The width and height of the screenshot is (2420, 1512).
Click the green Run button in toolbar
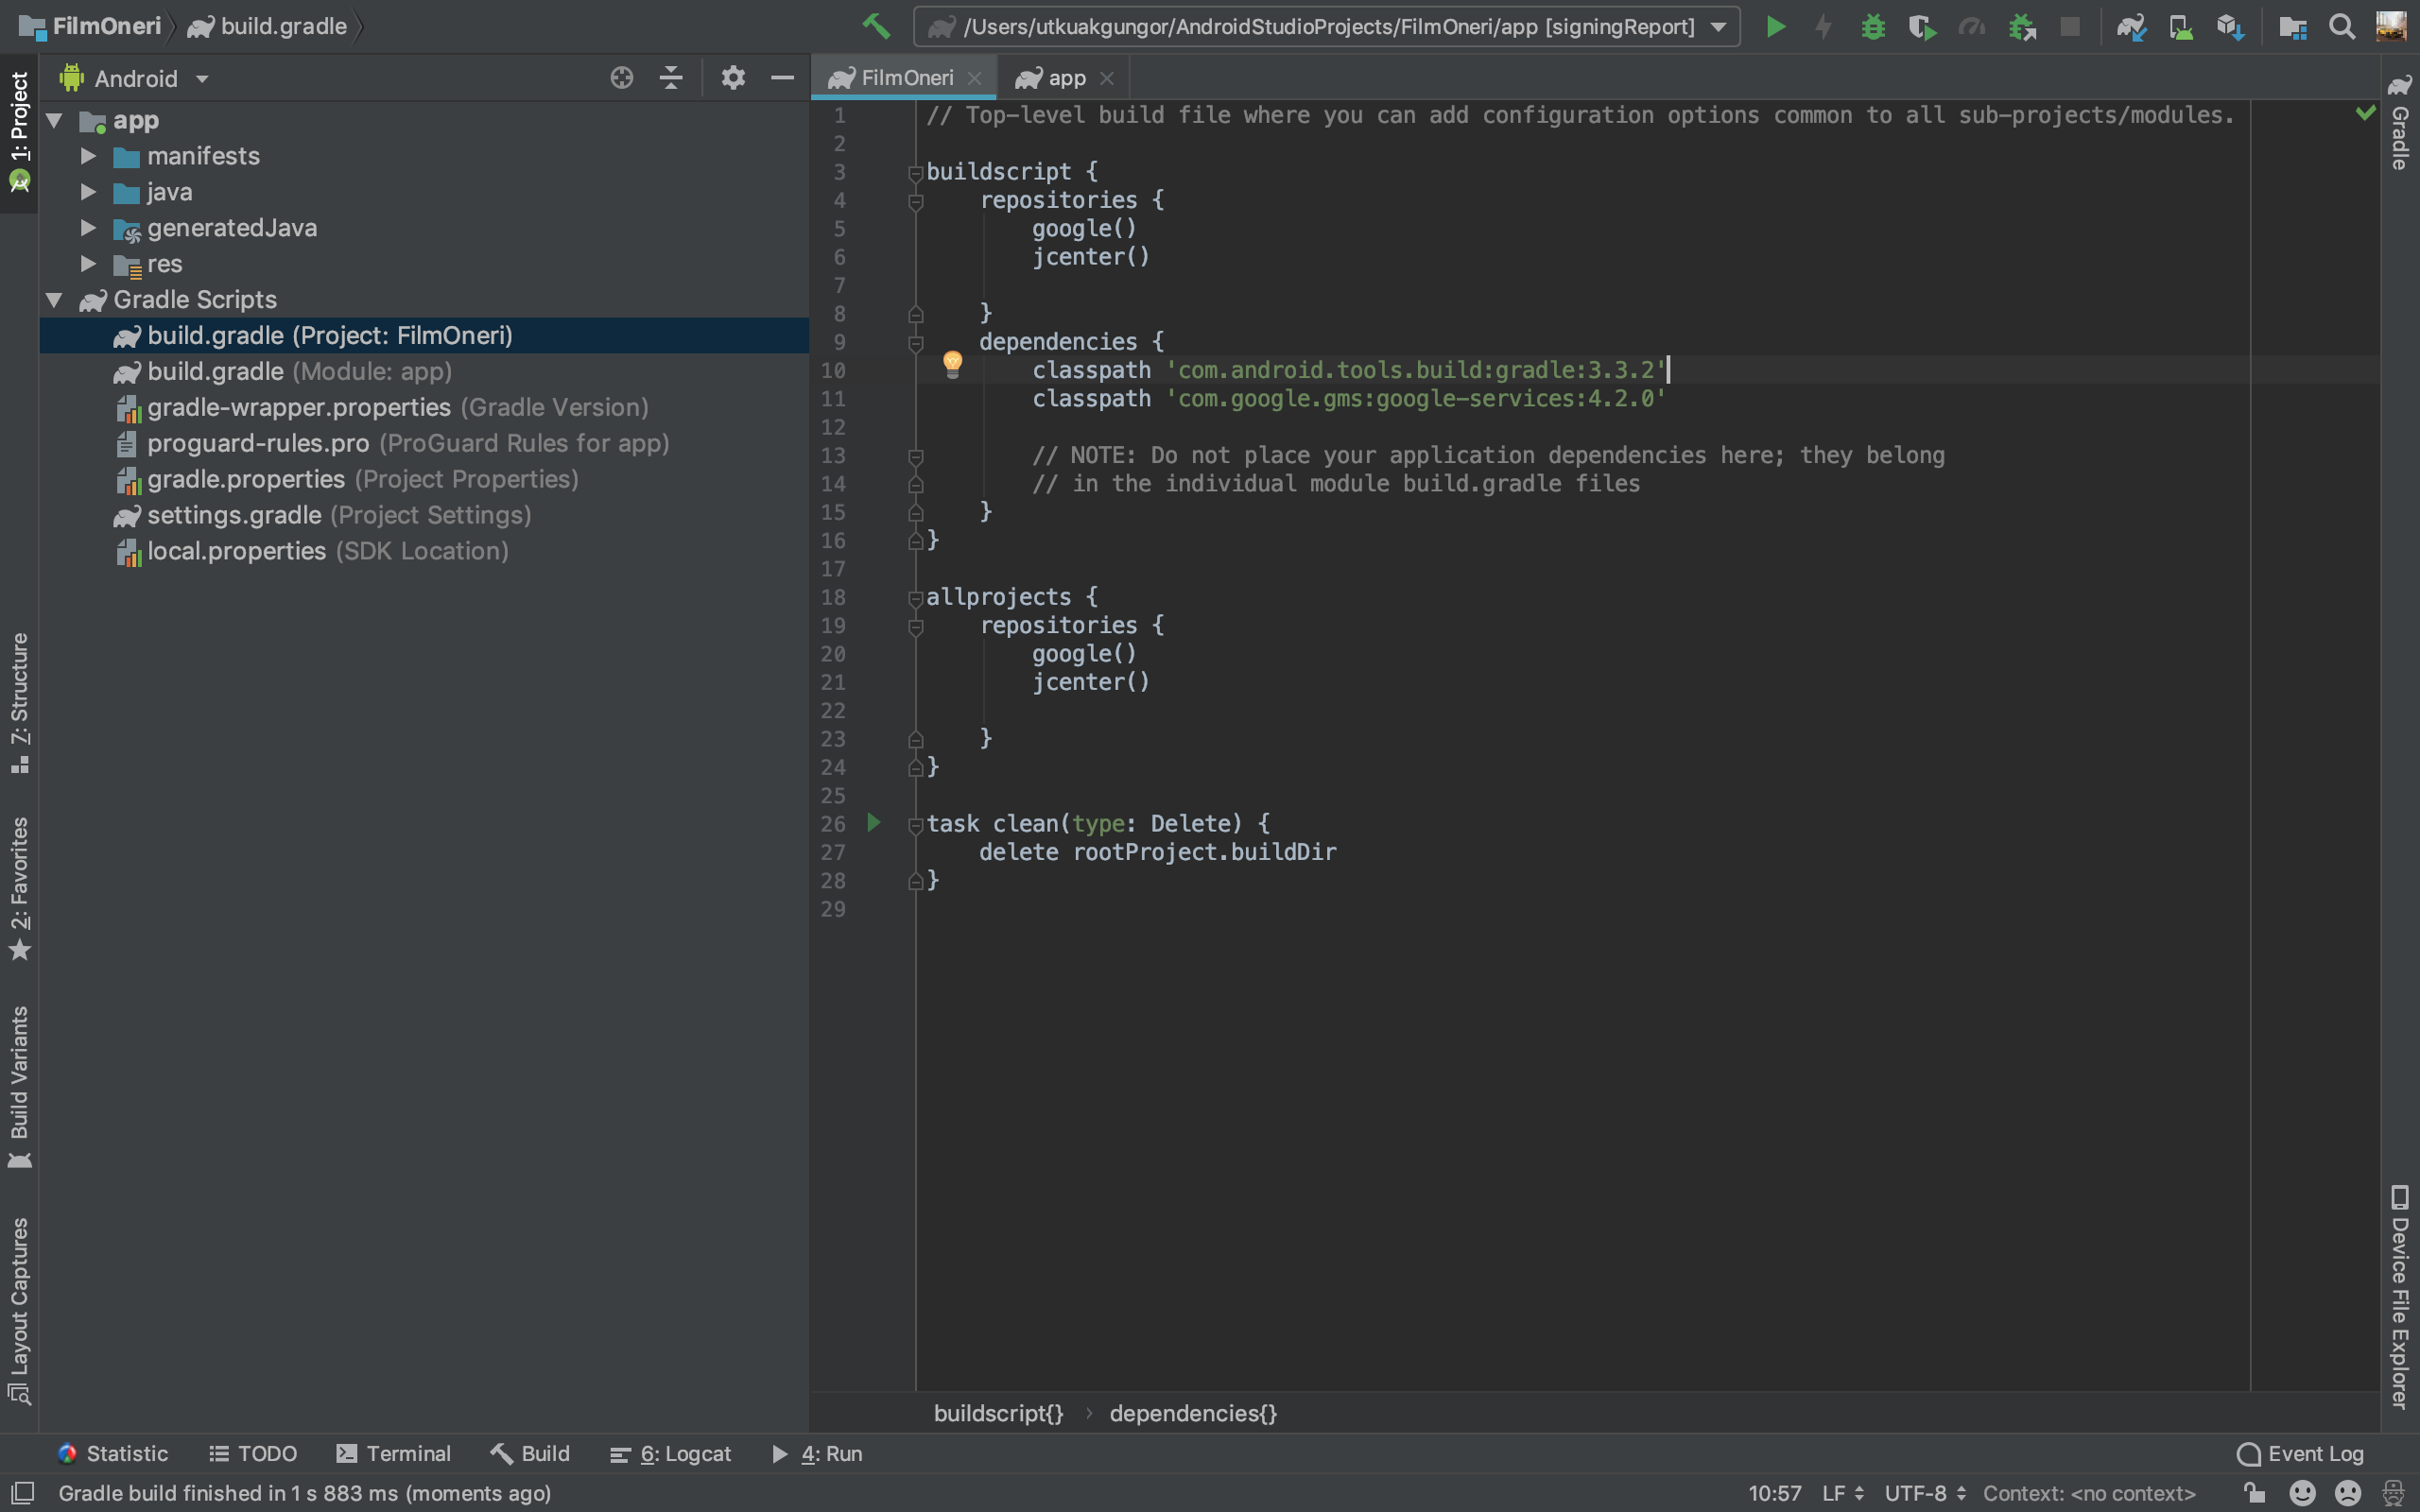pos(1775,27)
